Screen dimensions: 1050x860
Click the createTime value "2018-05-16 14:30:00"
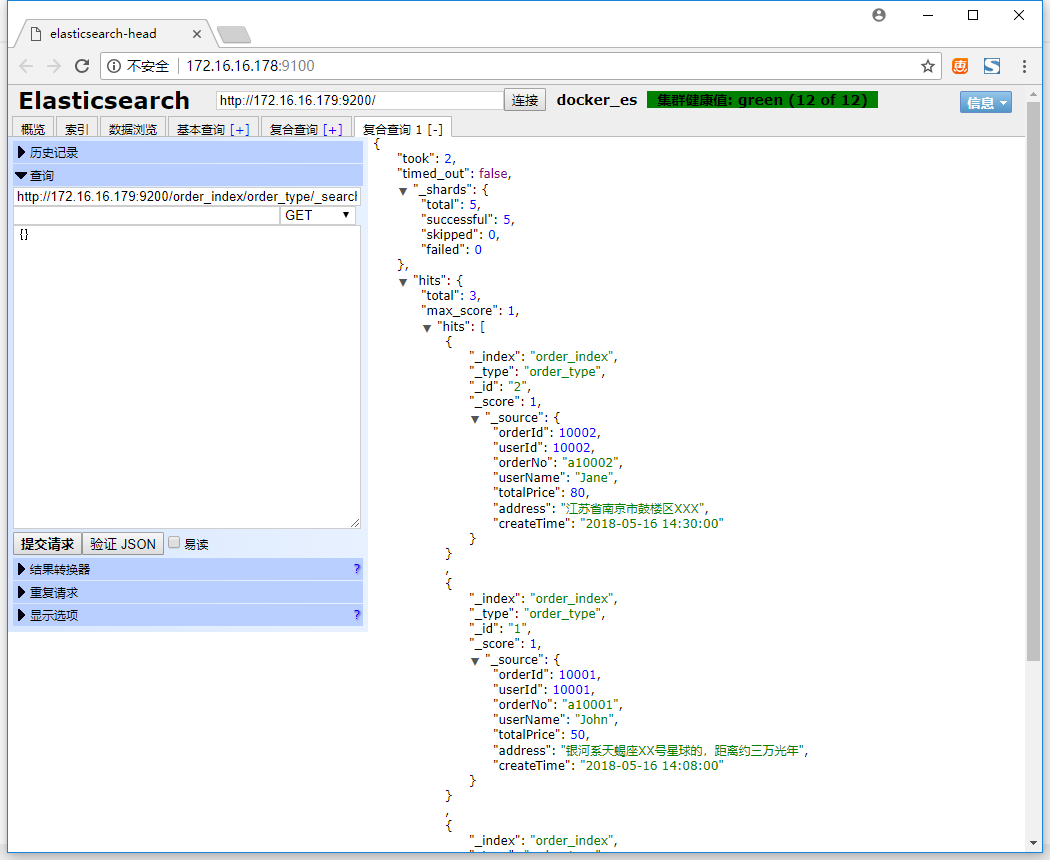(x=652, y=523)
